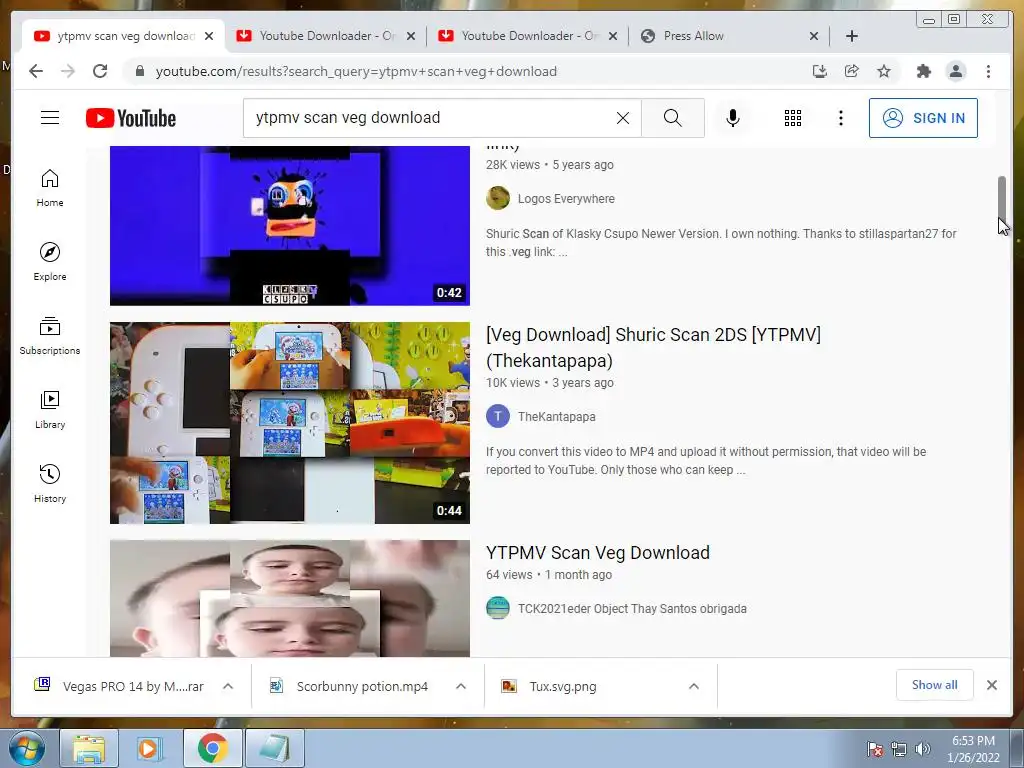Image resolution: width=1024 pixels, height=768 pixels.
Task: Open History in the sidebar
Action: point(50,483)
